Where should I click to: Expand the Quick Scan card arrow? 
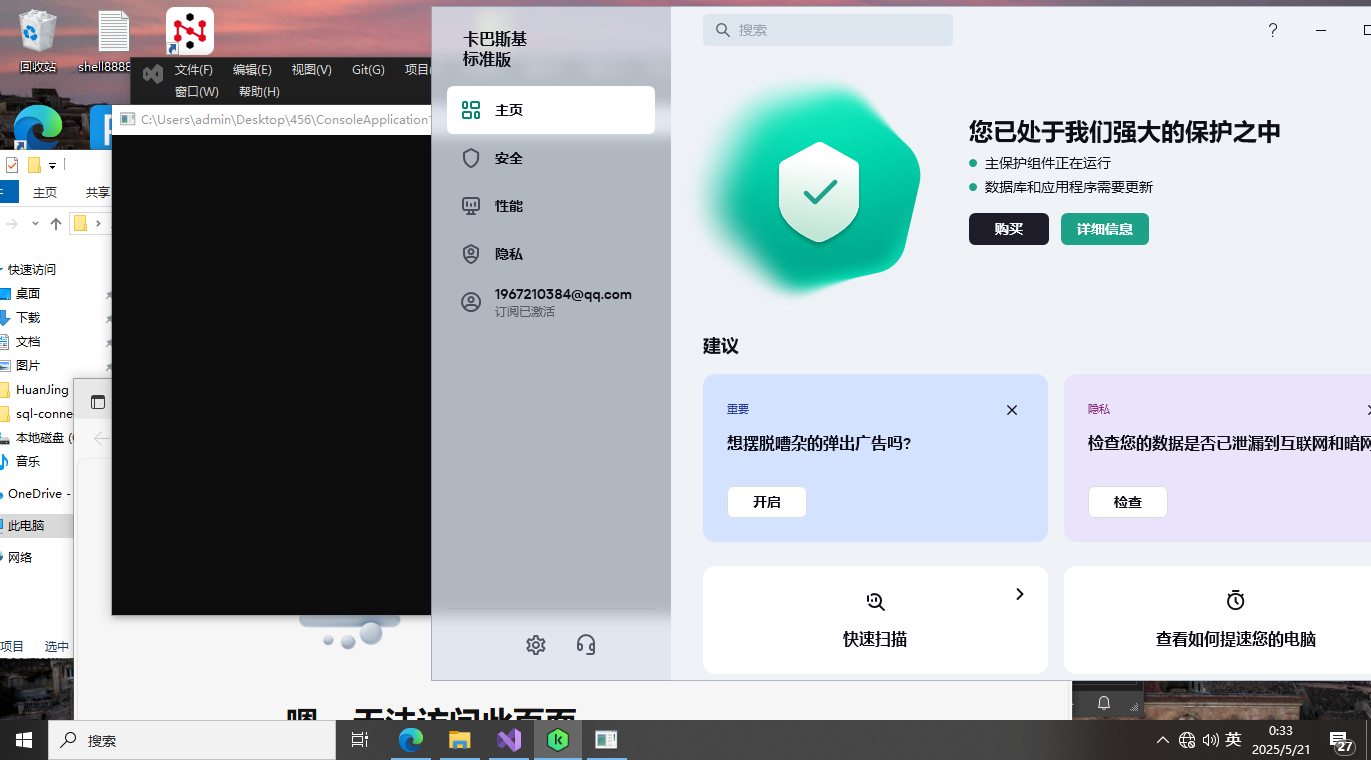tap(1020, 594)
